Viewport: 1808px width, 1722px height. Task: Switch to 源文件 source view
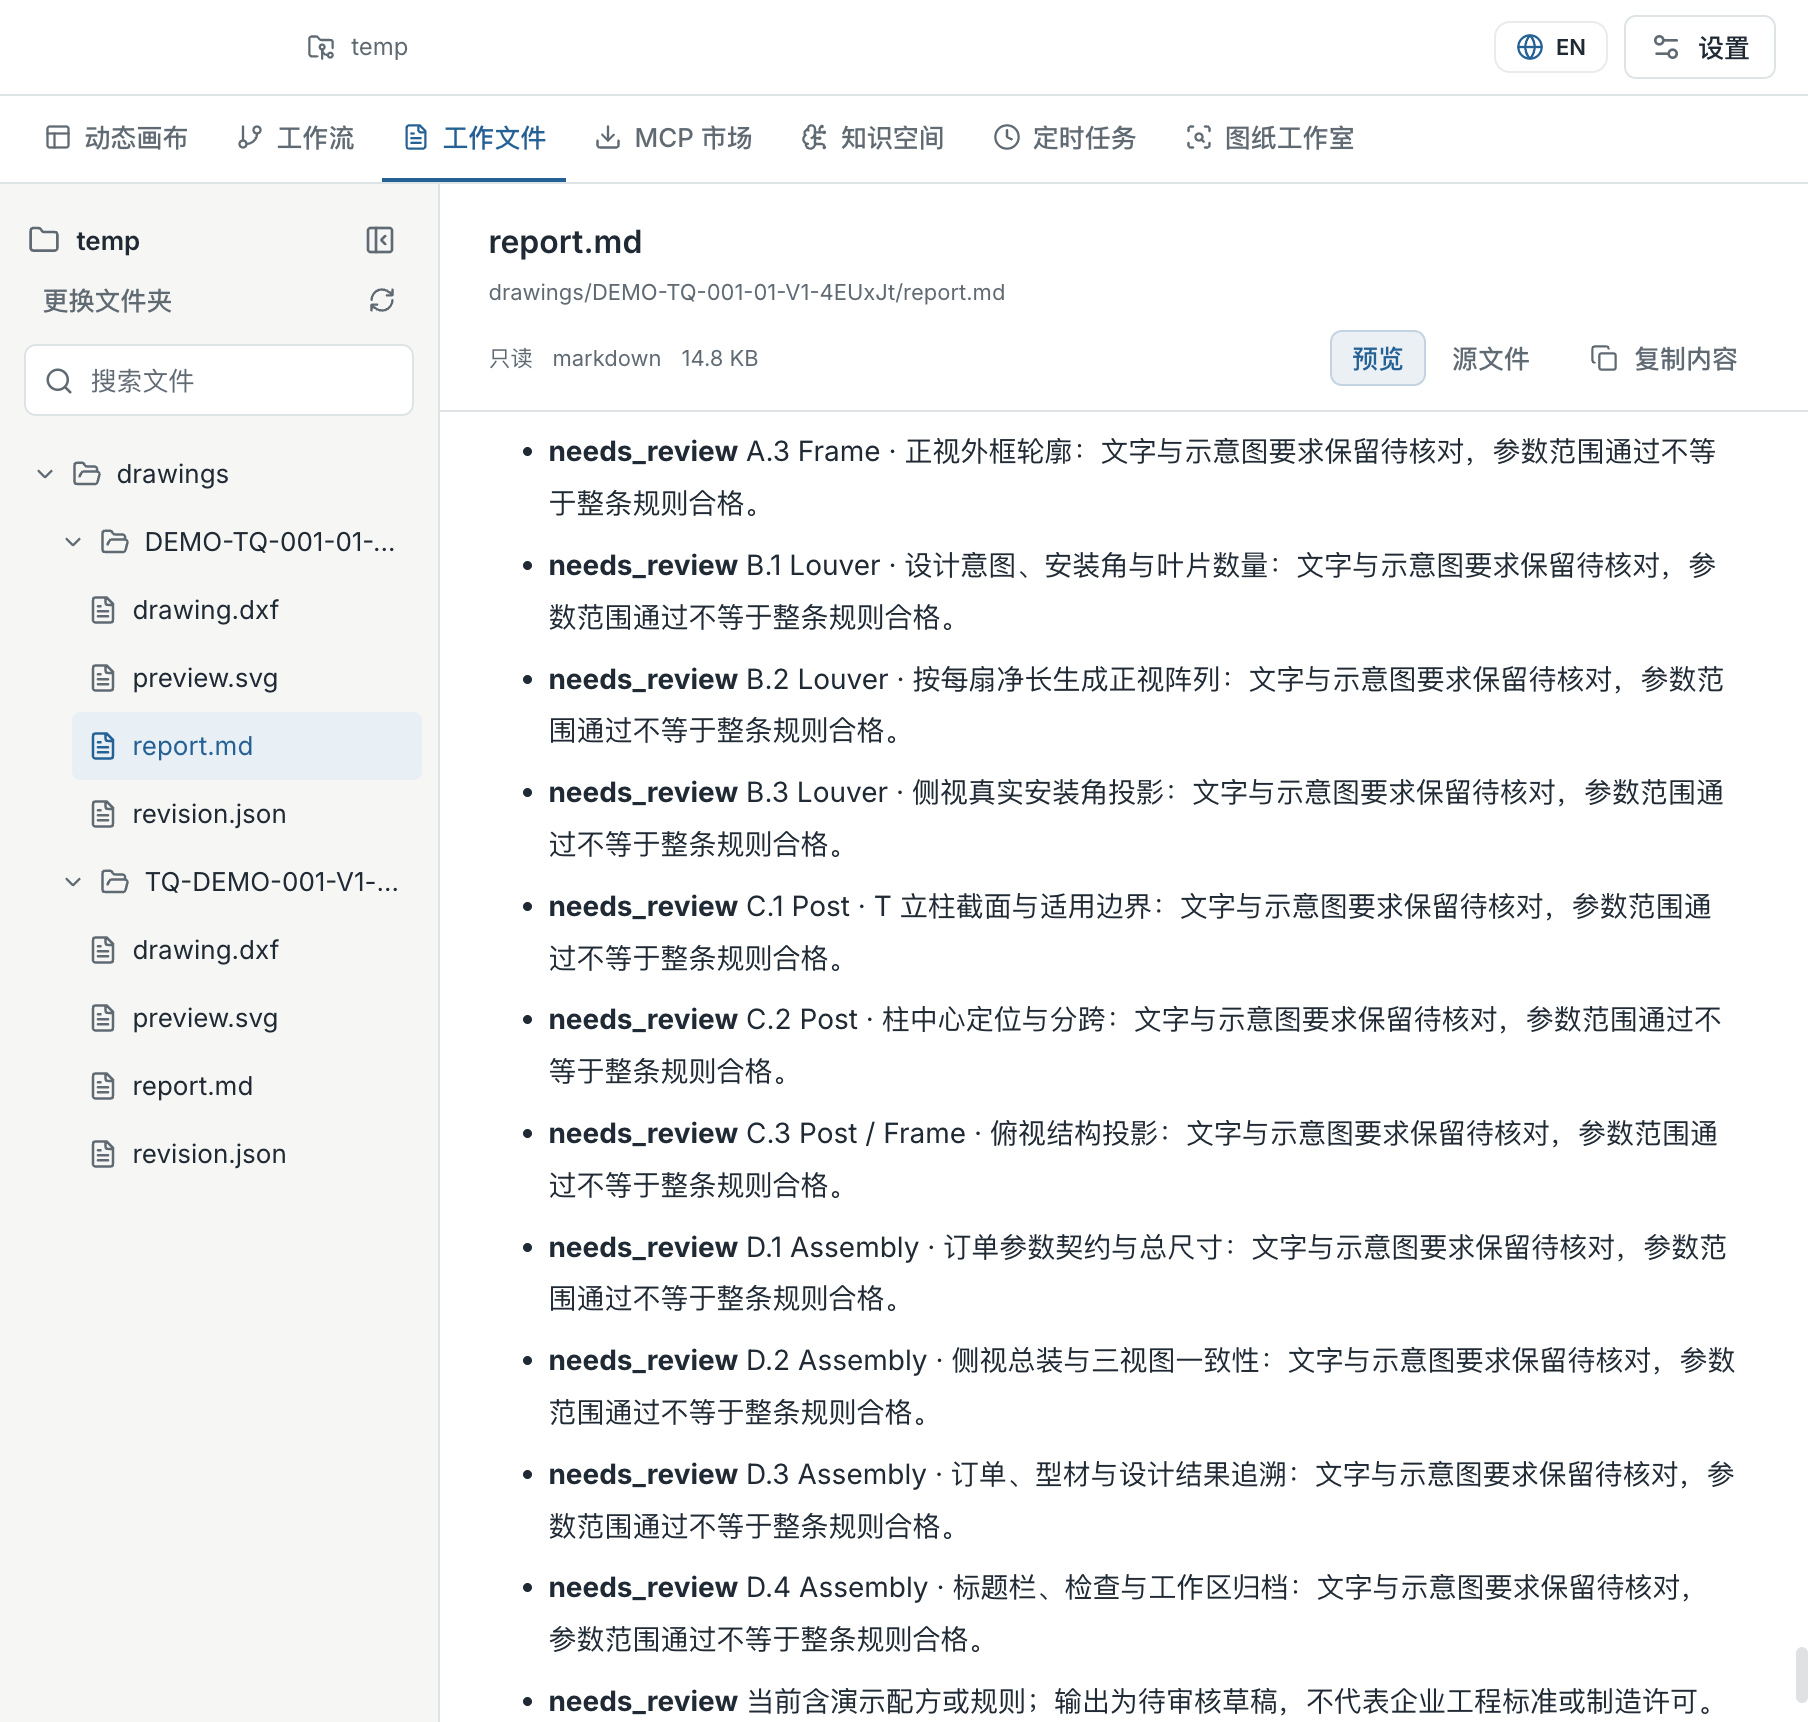click(1490, 358)
